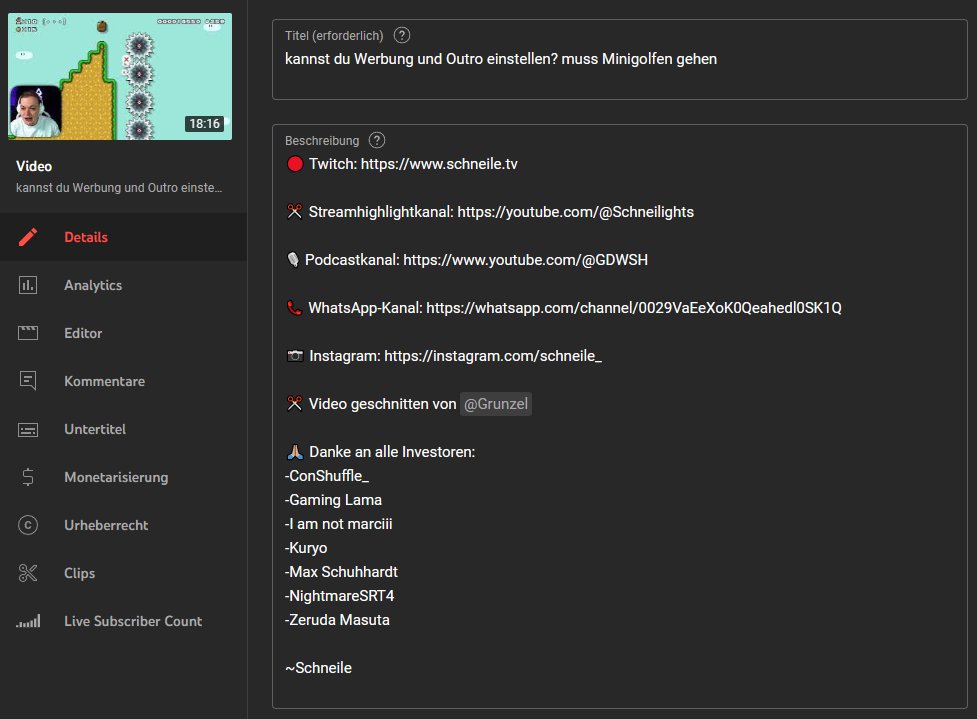The width and height of the screenshot is (977, 719).
Task: Click the Clips scissors icon
Action: click(28, 573)
